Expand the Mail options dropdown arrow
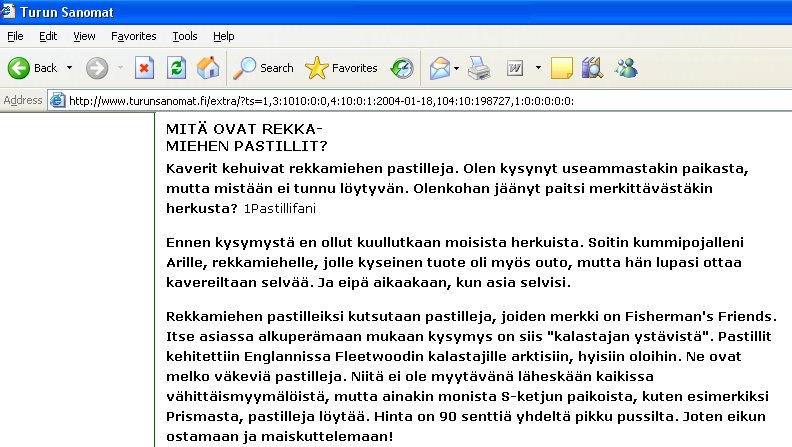792x447 pixels. (x=456, y=68)
